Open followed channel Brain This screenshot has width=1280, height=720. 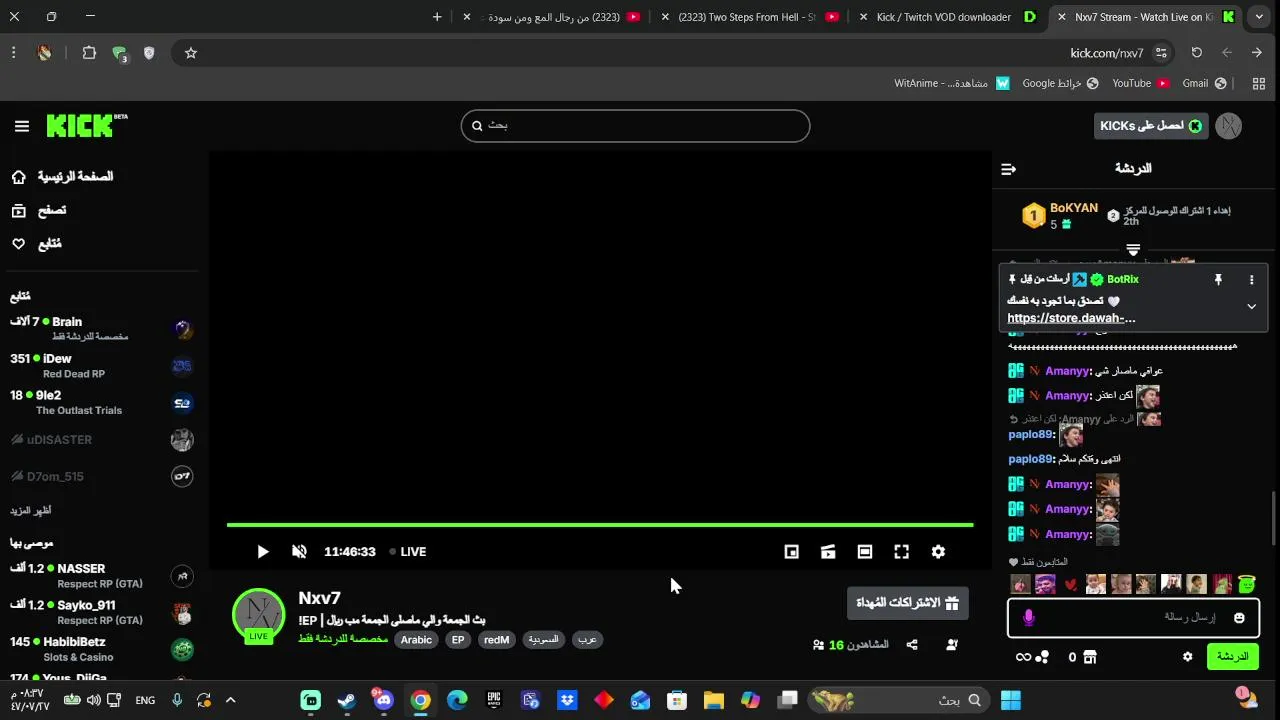(100, 328)
